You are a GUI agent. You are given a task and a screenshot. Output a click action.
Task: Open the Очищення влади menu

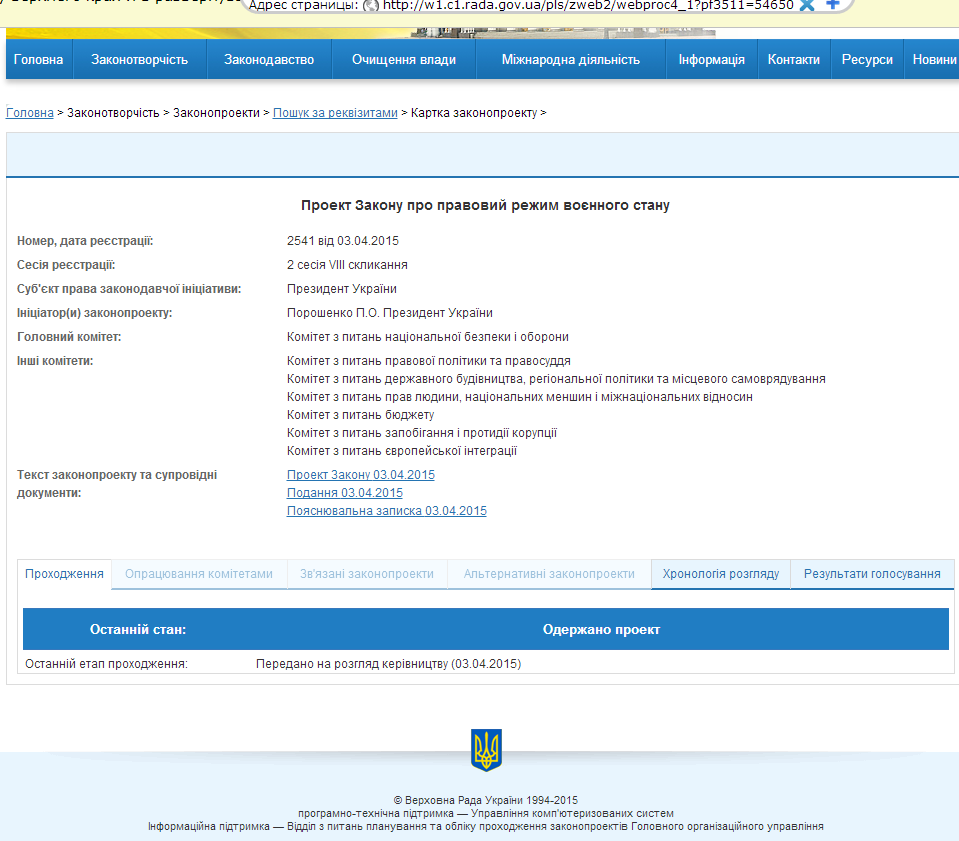pos(404,59)
